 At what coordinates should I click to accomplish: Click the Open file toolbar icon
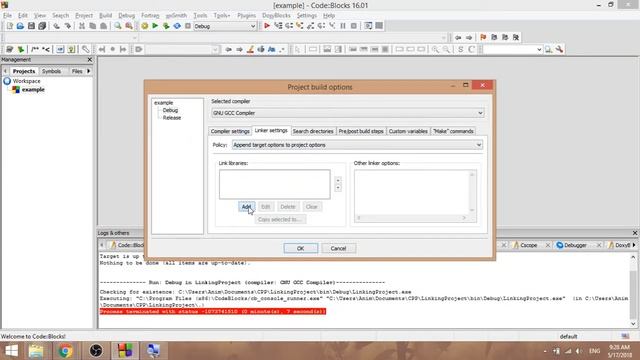coord(20,26)
